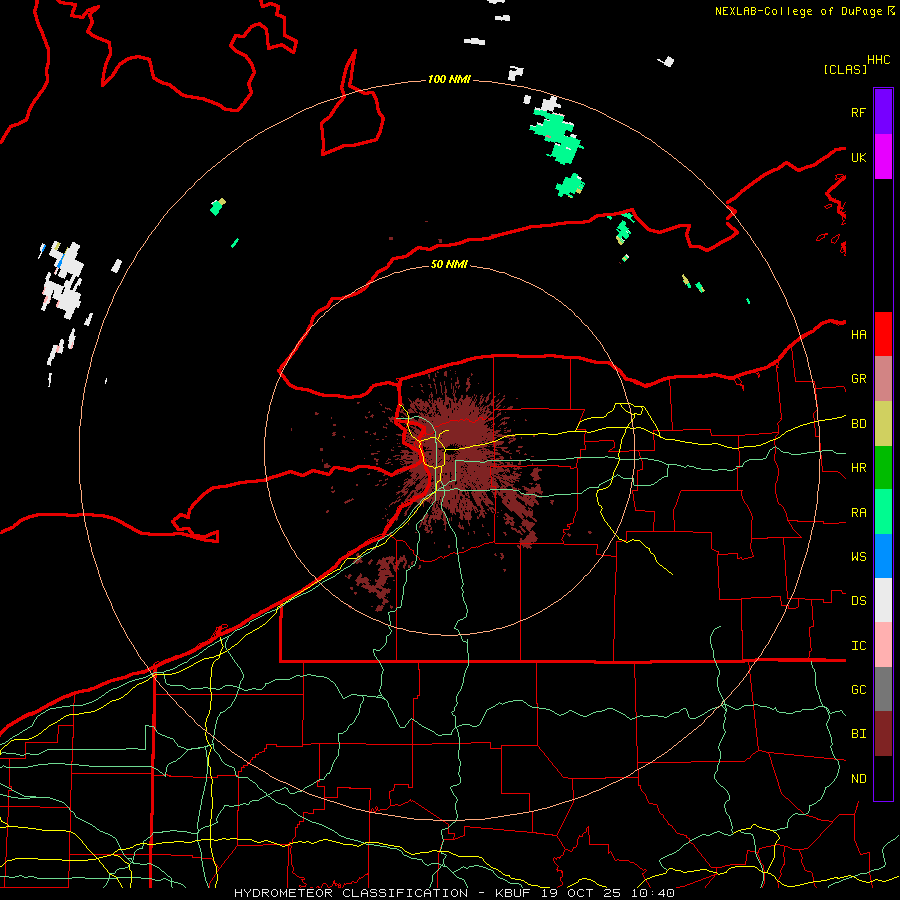Click the BD yellow legend swatch
Image resolution: width=900 pixels, height=900 pixels.
883,424
